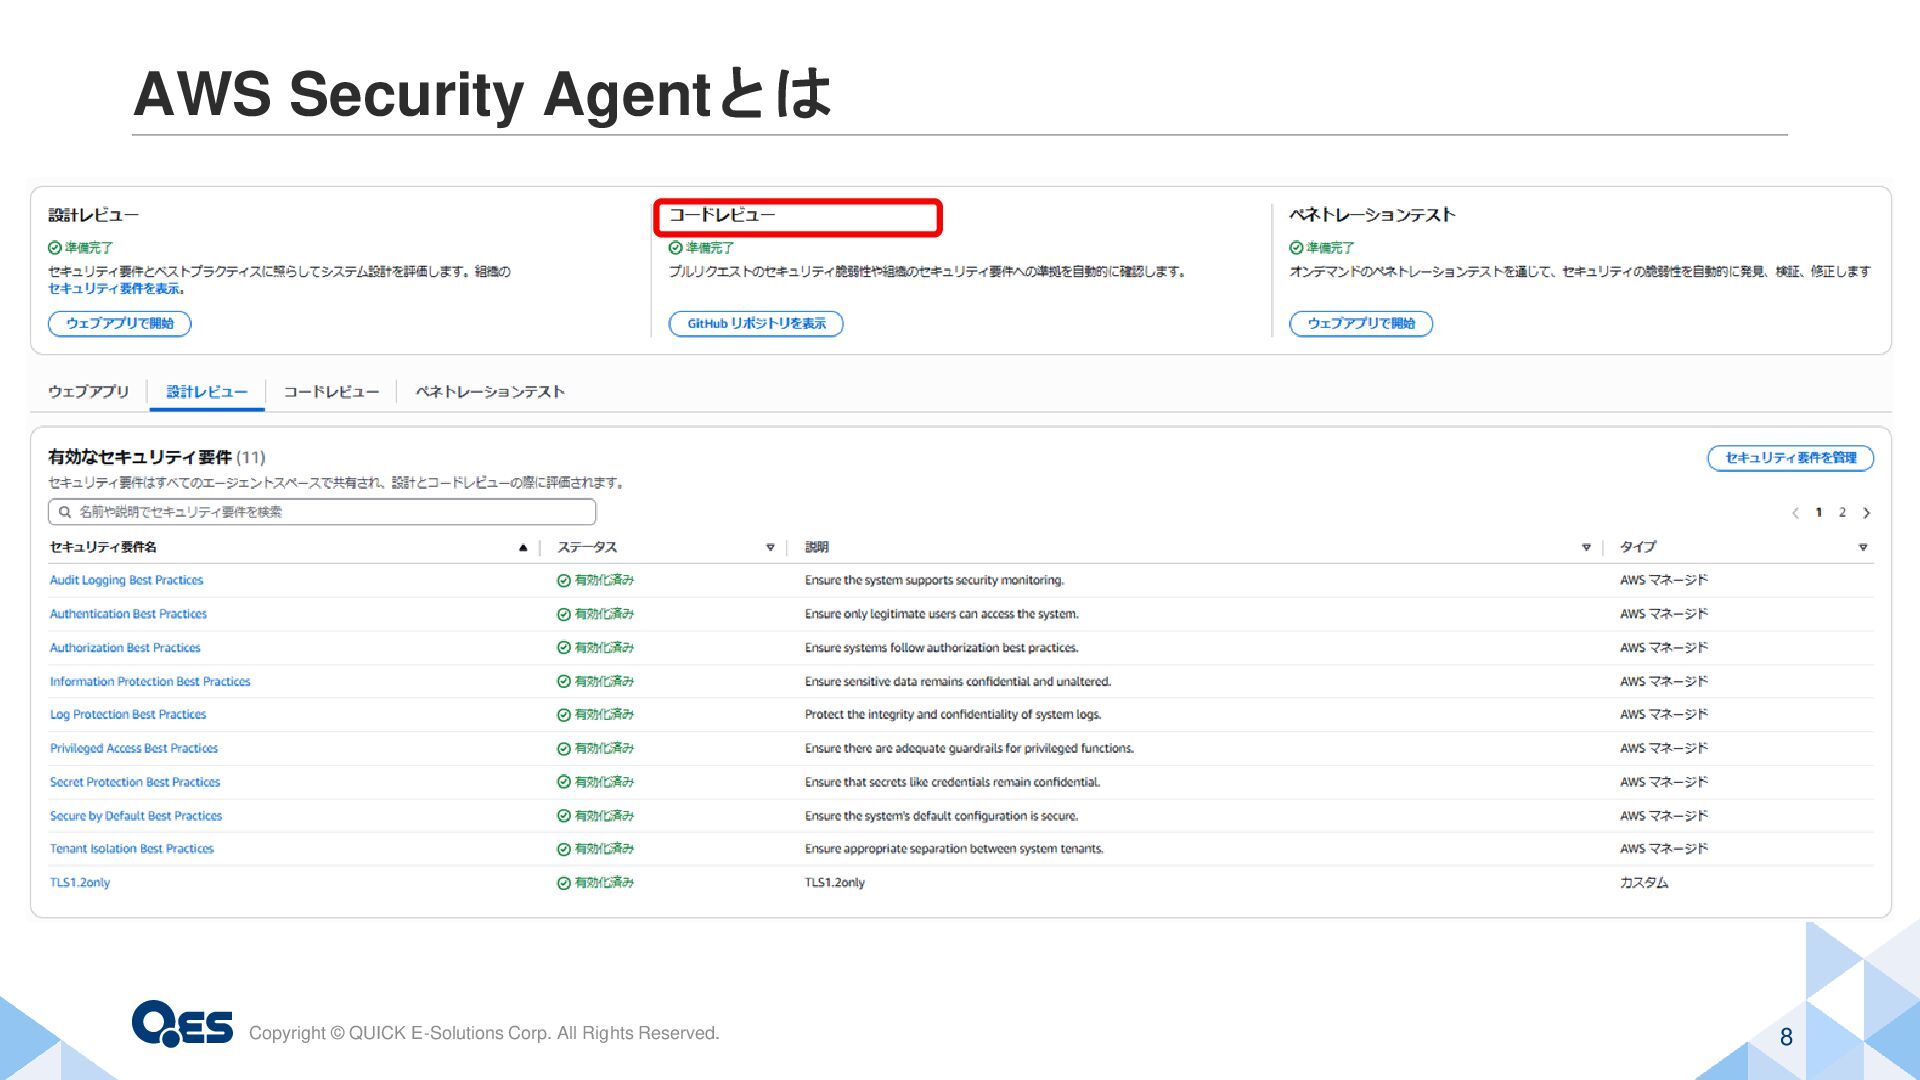Open the 説明 column filter dropdown
Screen dimensions: 1920x1080
coord(1586,547)
